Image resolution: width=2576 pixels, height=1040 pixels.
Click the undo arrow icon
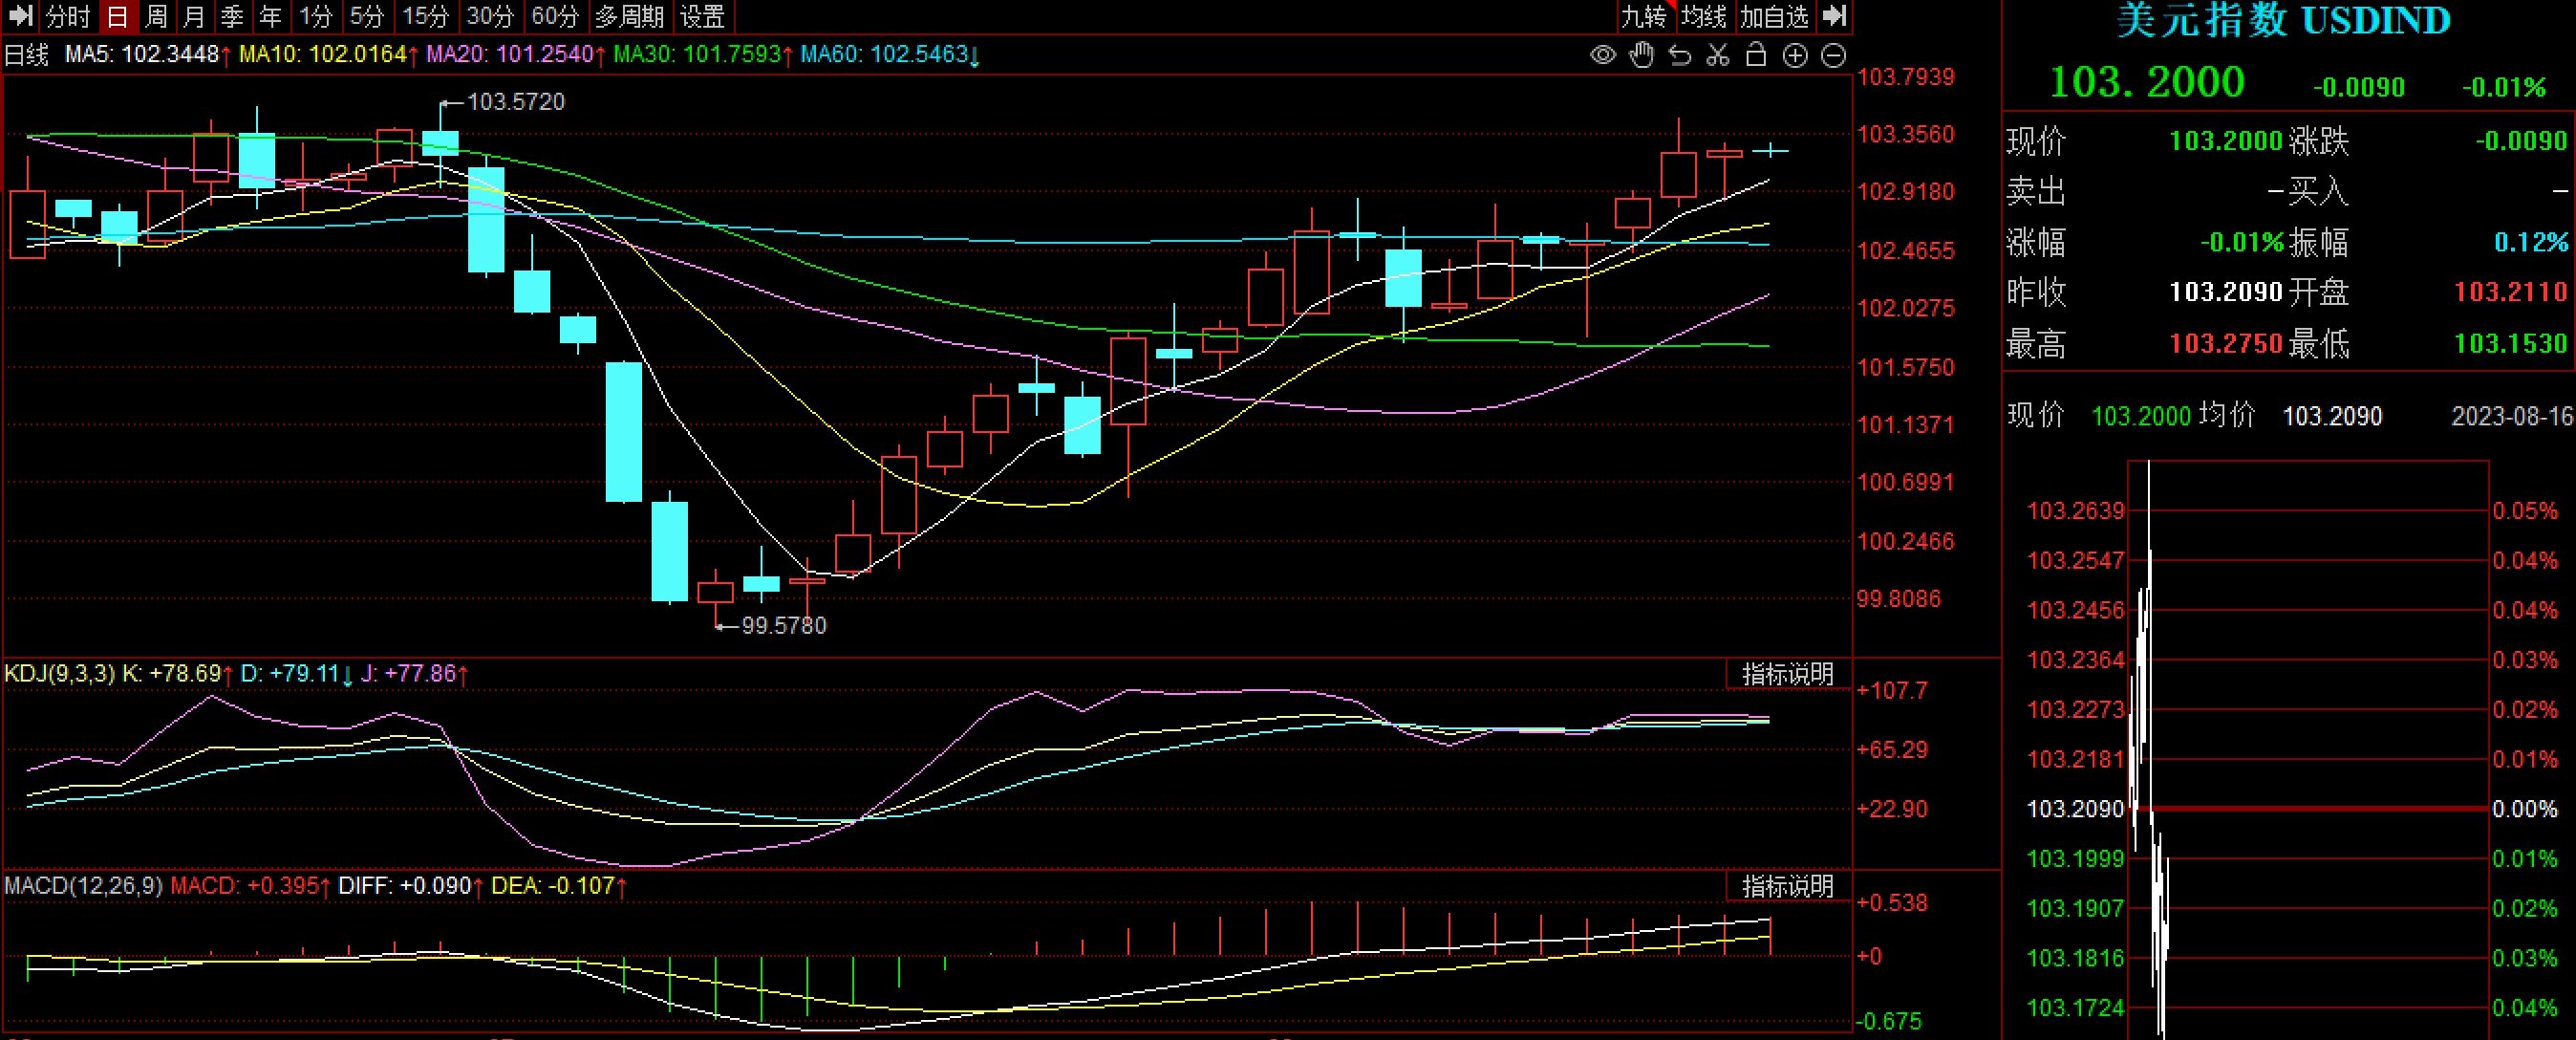pos(1680,55)
